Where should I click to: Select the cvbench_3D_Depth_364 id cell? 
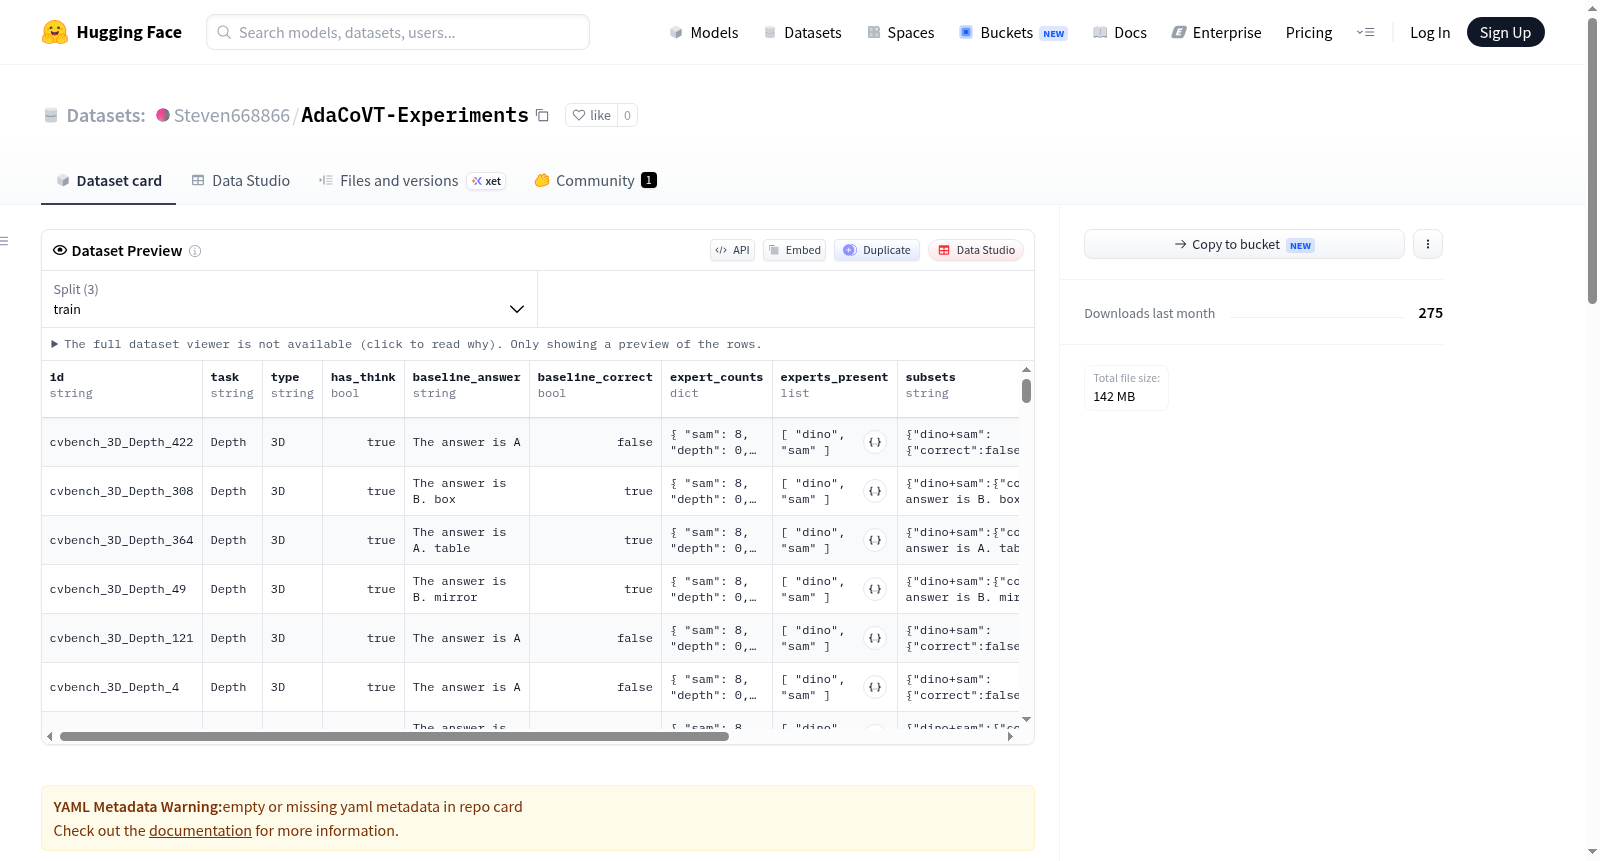(122, 540)
